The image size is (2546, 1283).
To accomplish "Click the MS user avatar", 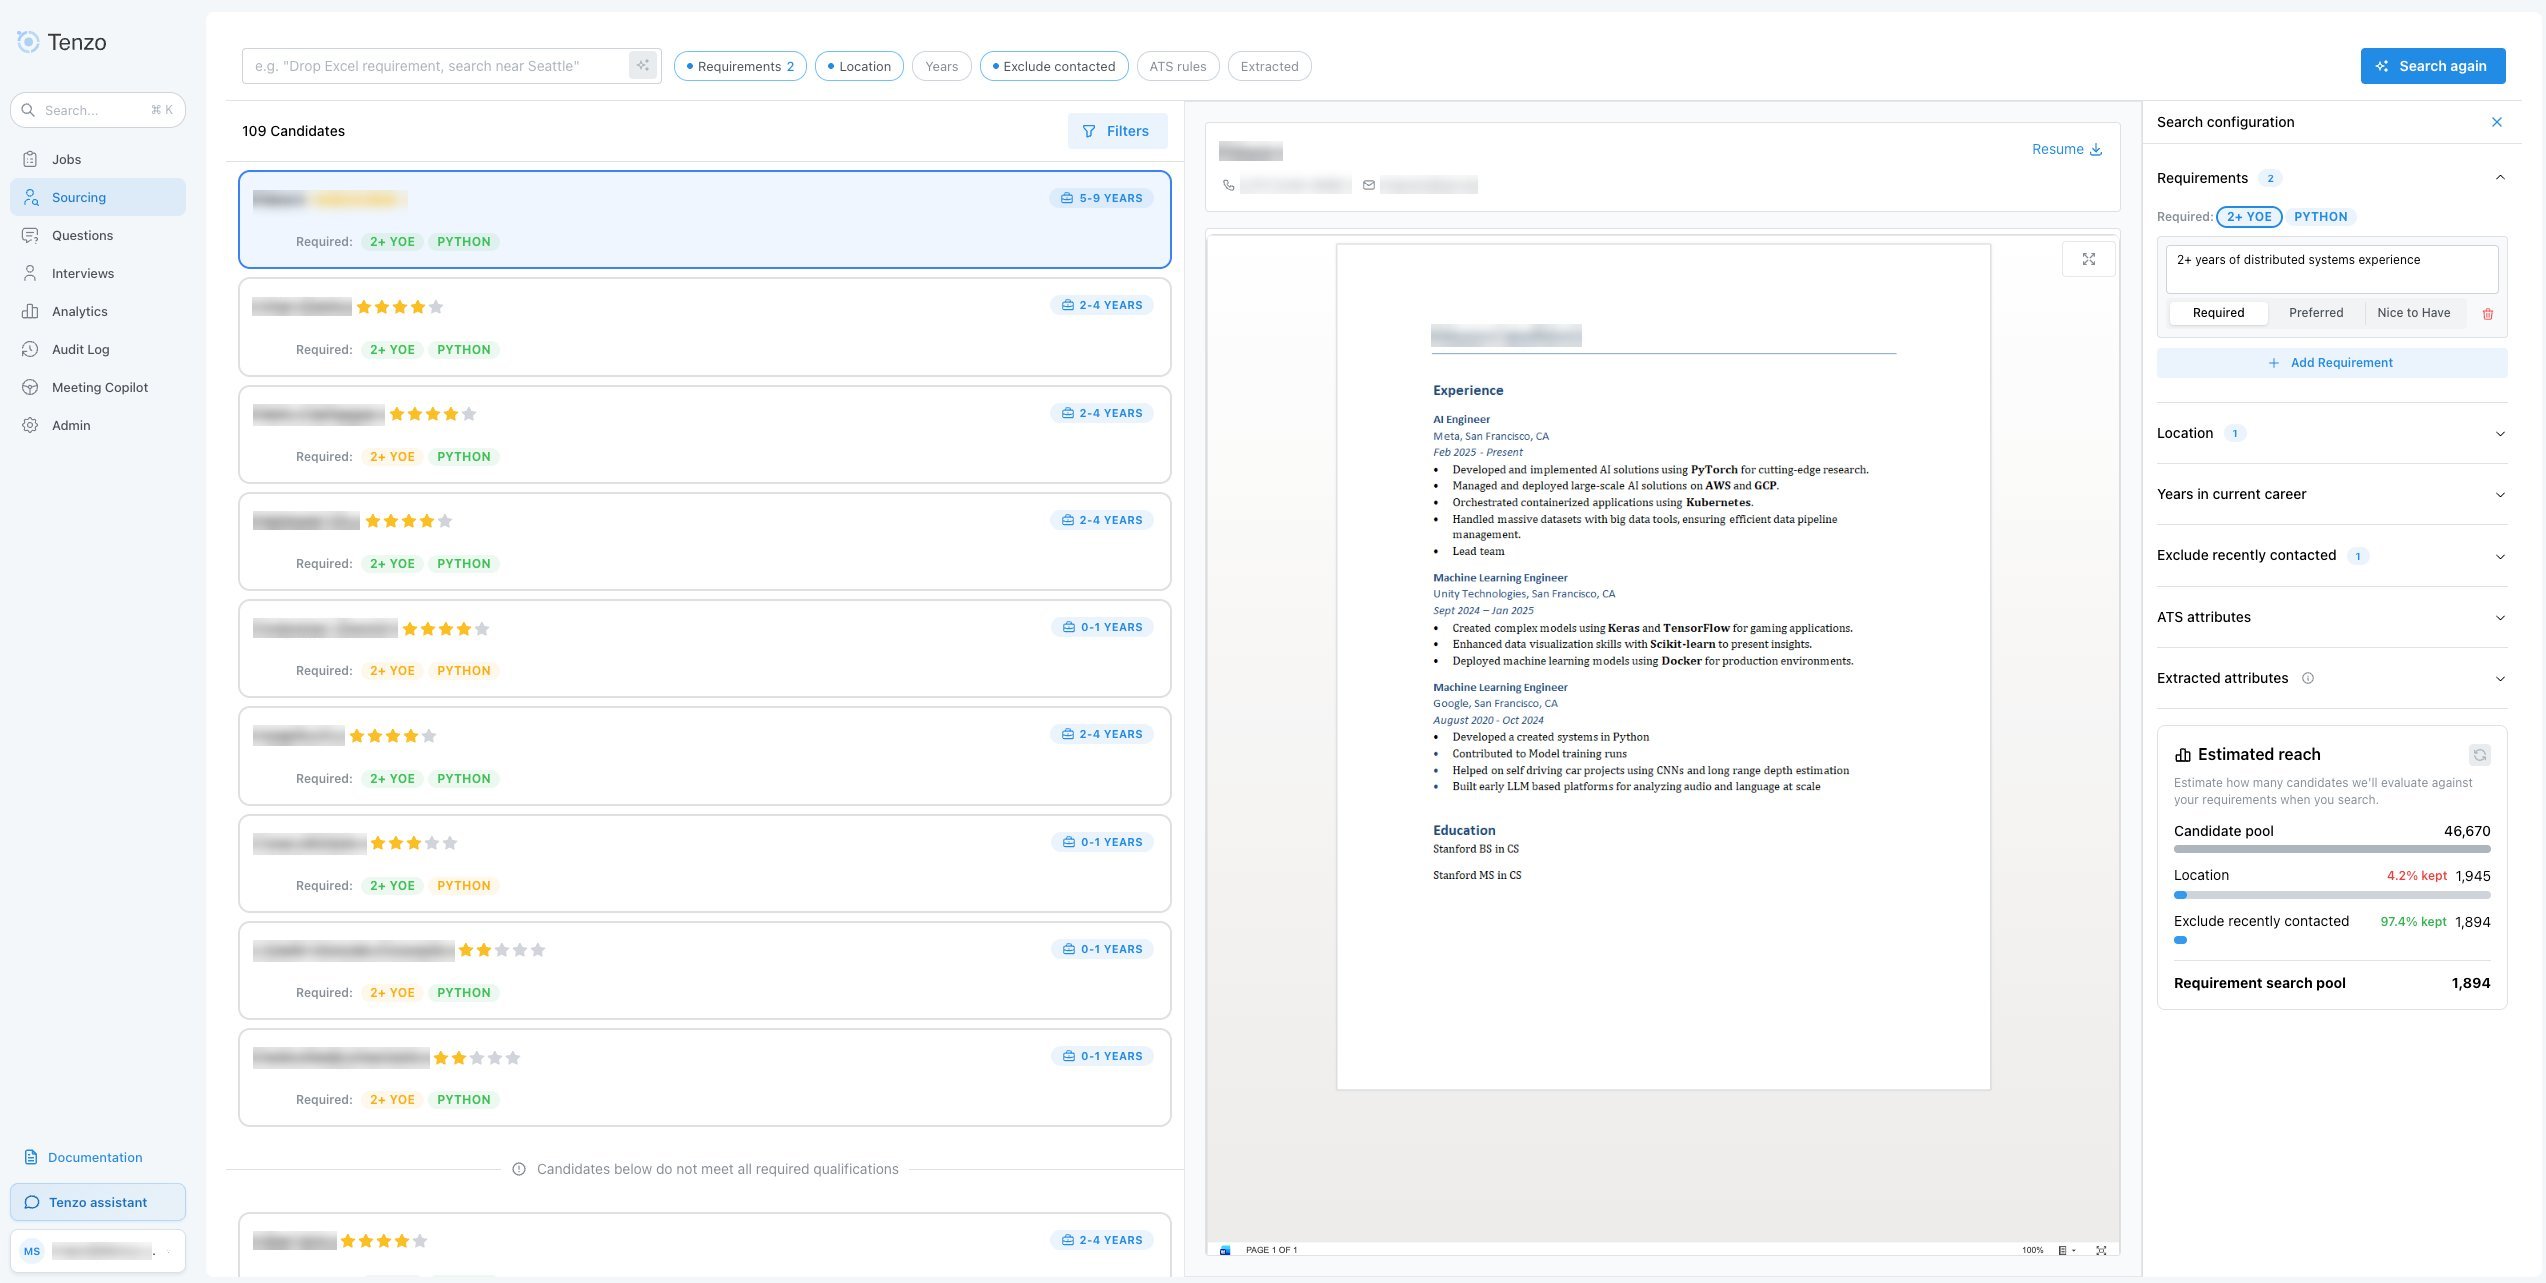I will (32, 1251).
